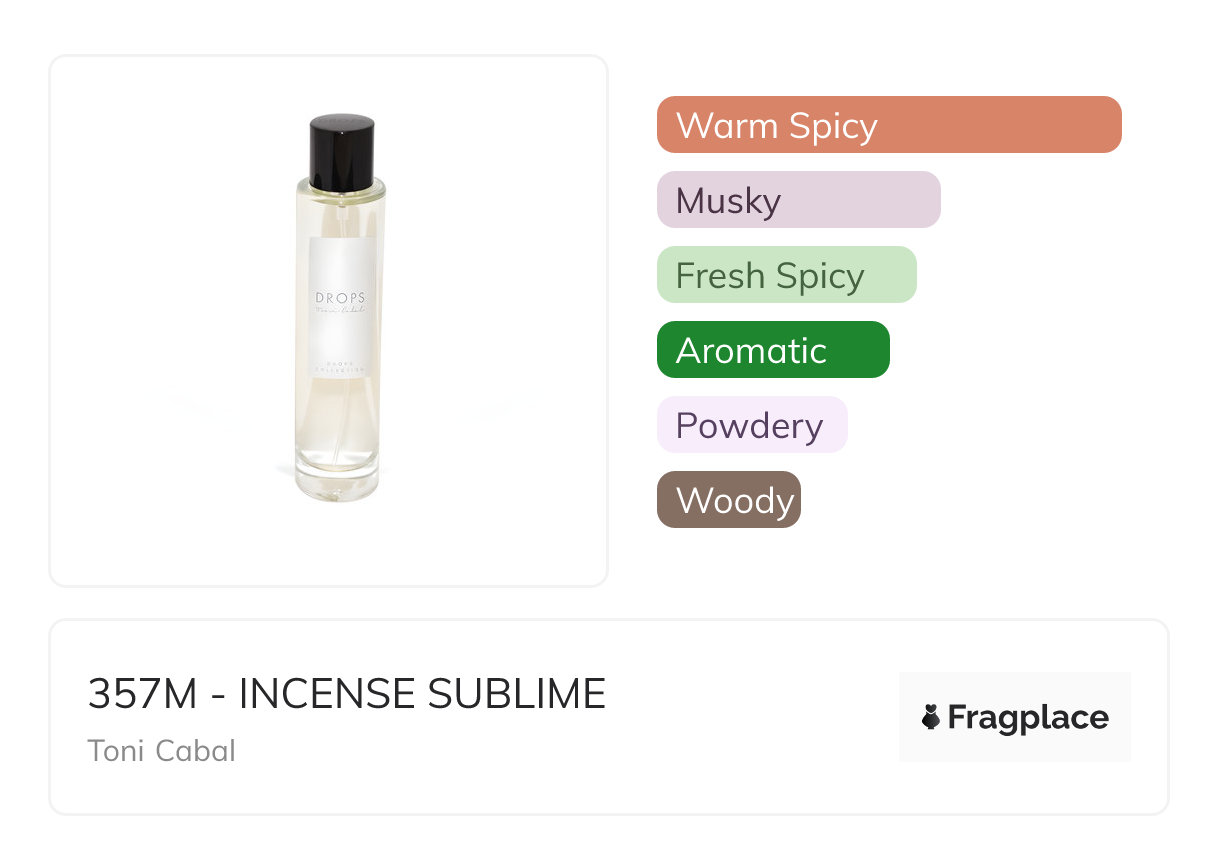Click the Fragplace wordmark text

coord(1028,717)
